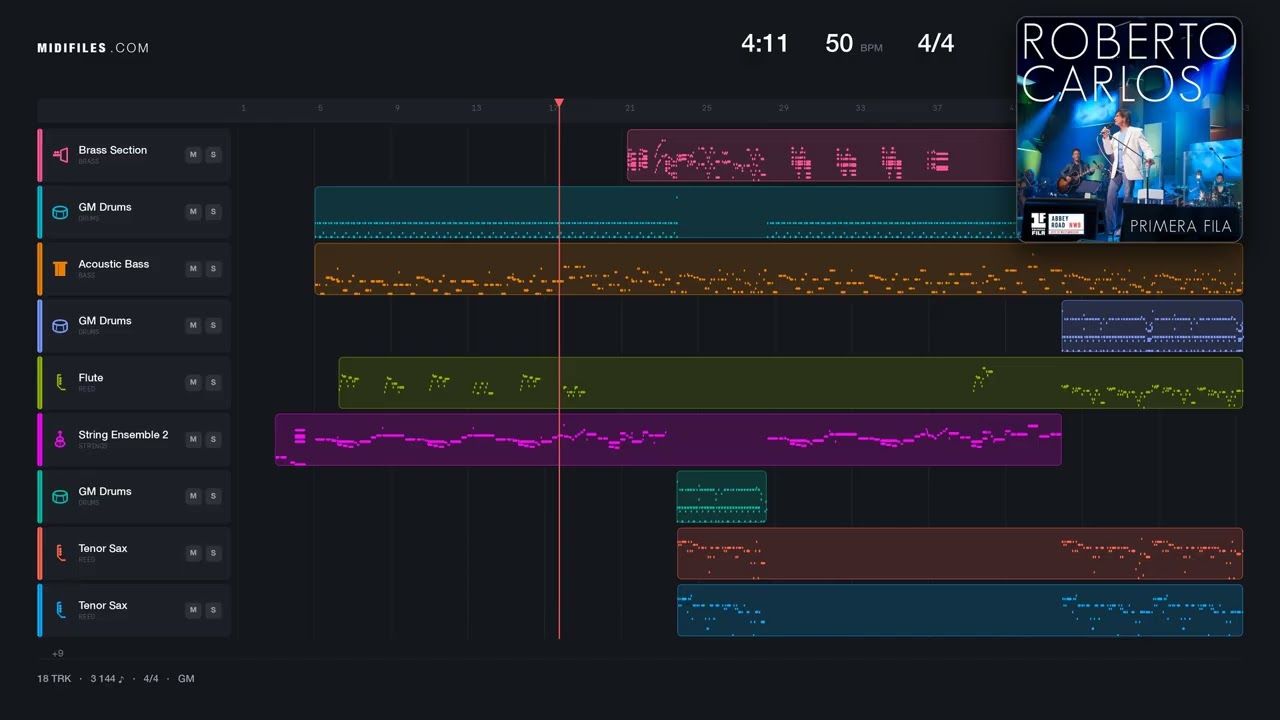Click the 50 BPM tempo display

854,44
